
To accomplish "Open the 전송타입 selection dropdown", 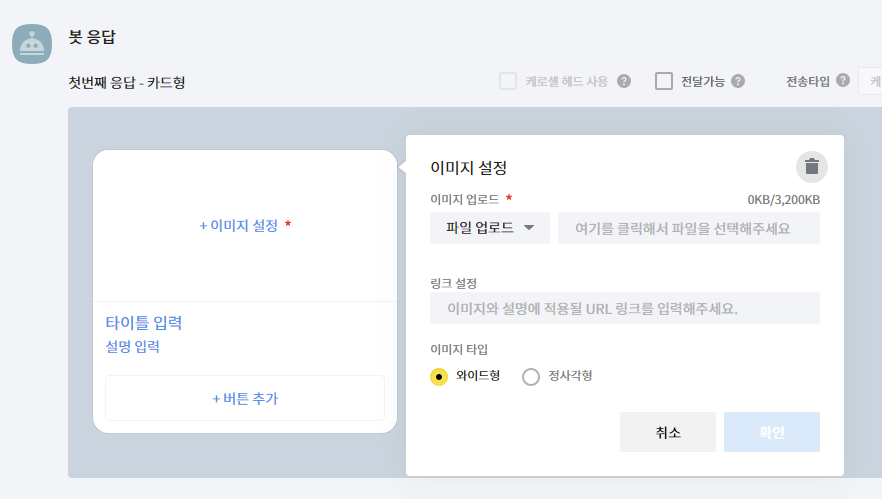I will point(870,81).
